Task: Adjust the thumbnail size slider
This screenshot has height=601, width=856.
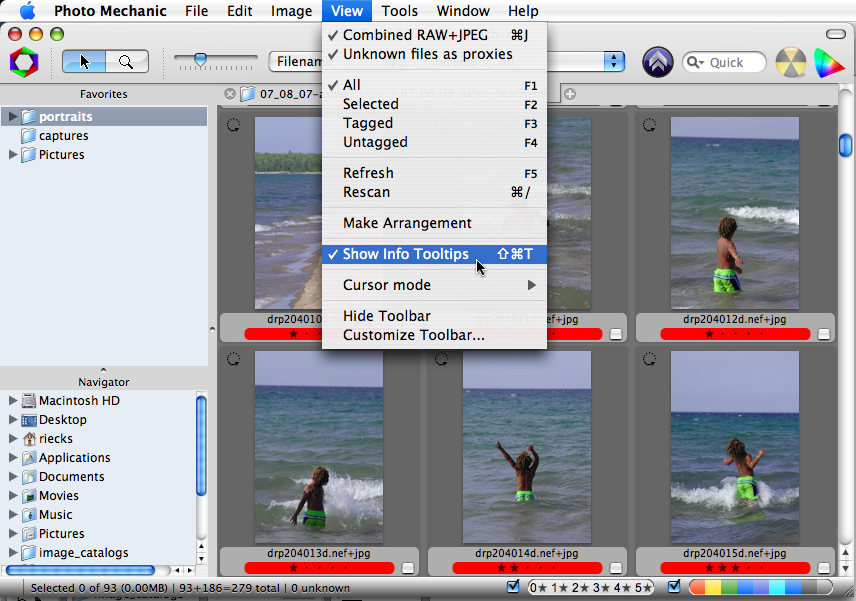Action: coord(200,61)
